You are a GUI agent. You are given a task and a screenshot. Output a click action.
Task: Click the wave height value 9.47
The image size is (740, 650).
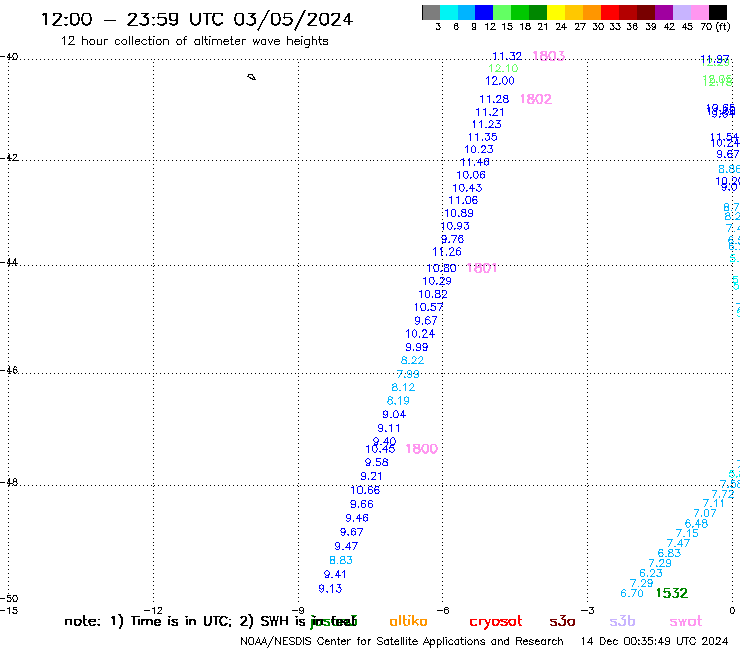coord(346,546)
